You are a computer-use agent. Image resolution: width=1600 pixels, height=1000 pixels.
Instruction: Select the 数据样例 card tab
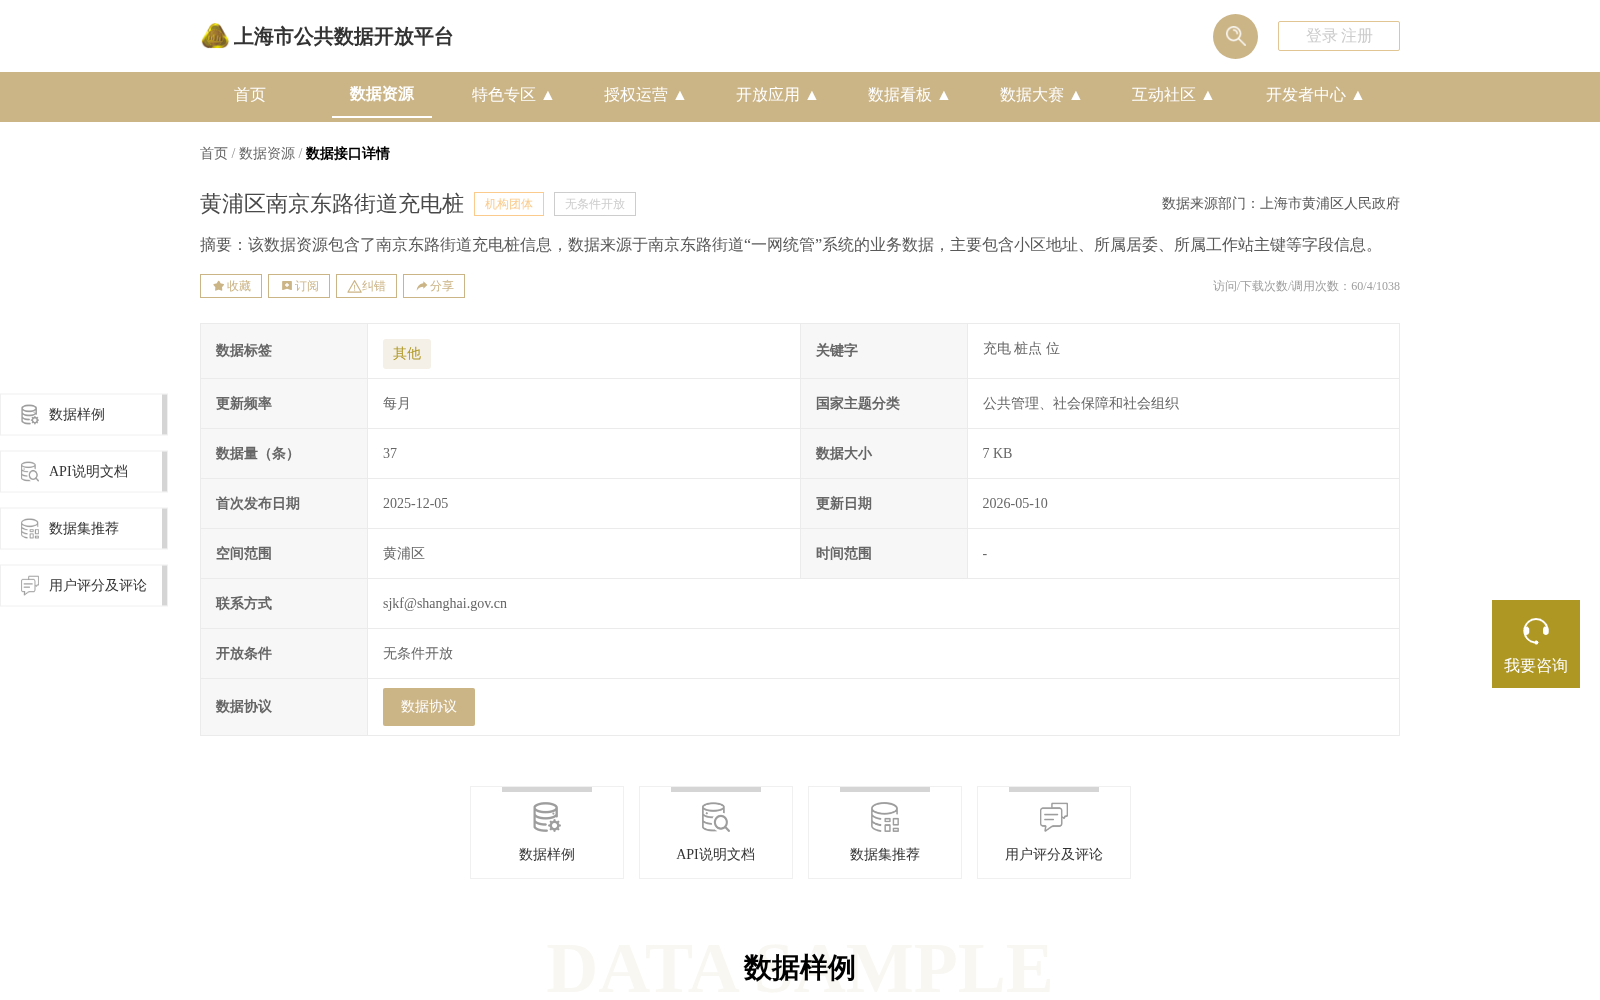point(547,833)
